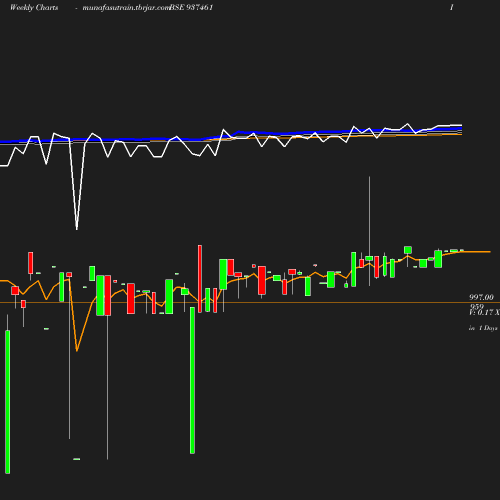500x500 pixels.
Task: Click the lowest trough of the white indicator line
Action: click(77, 229)
